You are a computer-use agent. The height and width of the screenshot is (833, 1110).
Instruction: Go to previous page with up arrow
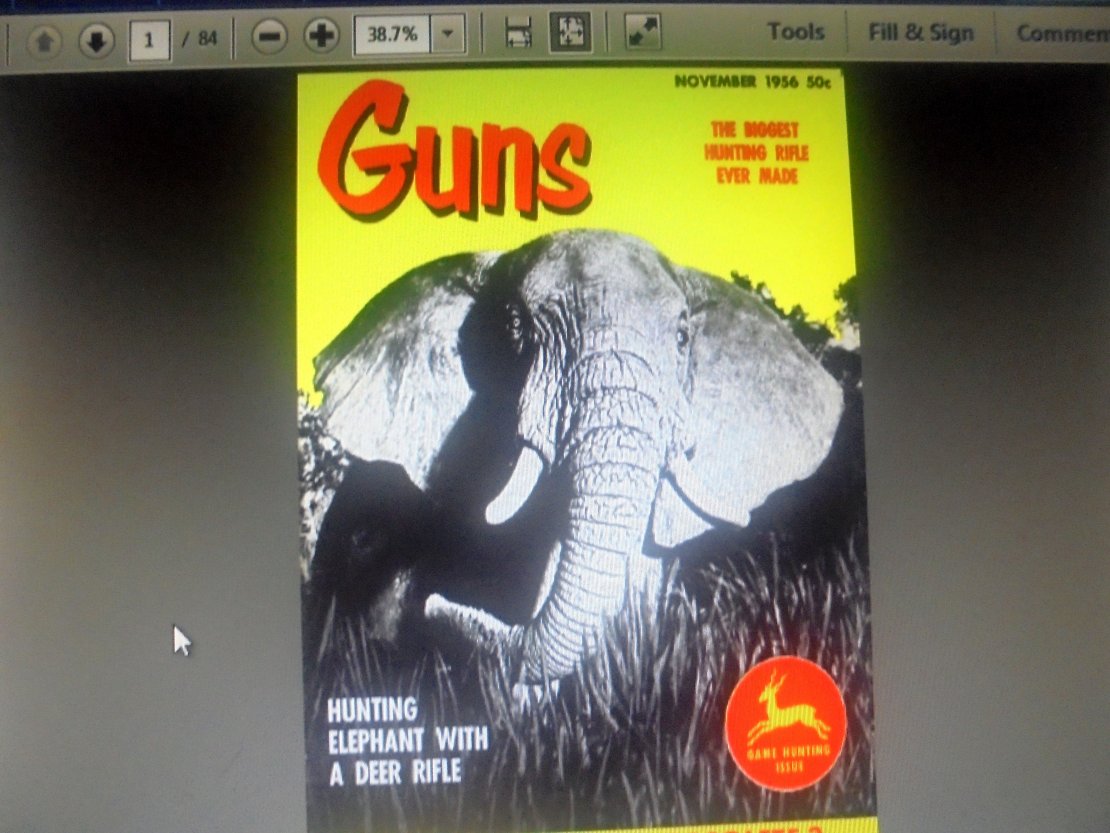click(45, 41)
